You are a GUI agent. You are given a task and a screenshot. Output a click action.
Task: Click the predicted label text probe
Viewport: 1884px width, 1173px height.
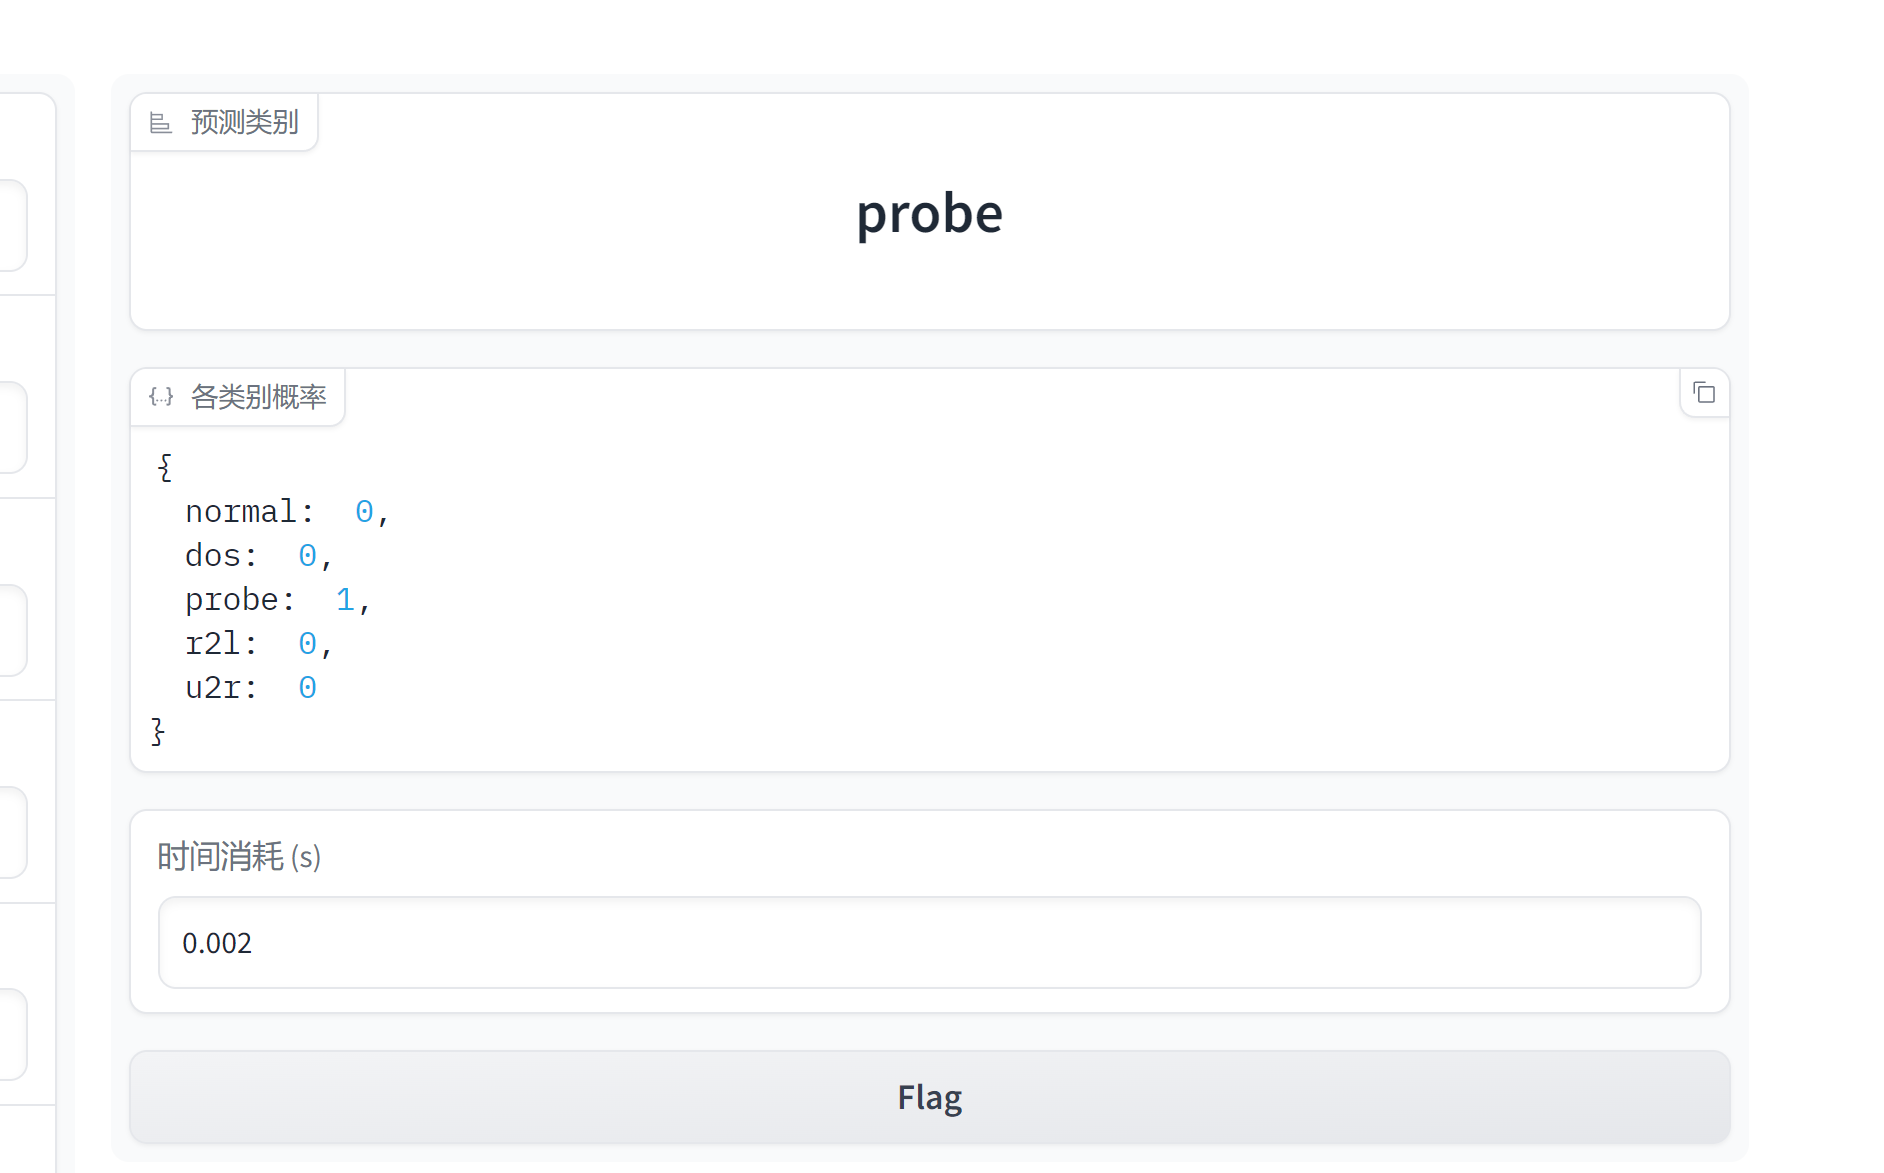pos(930,214)
